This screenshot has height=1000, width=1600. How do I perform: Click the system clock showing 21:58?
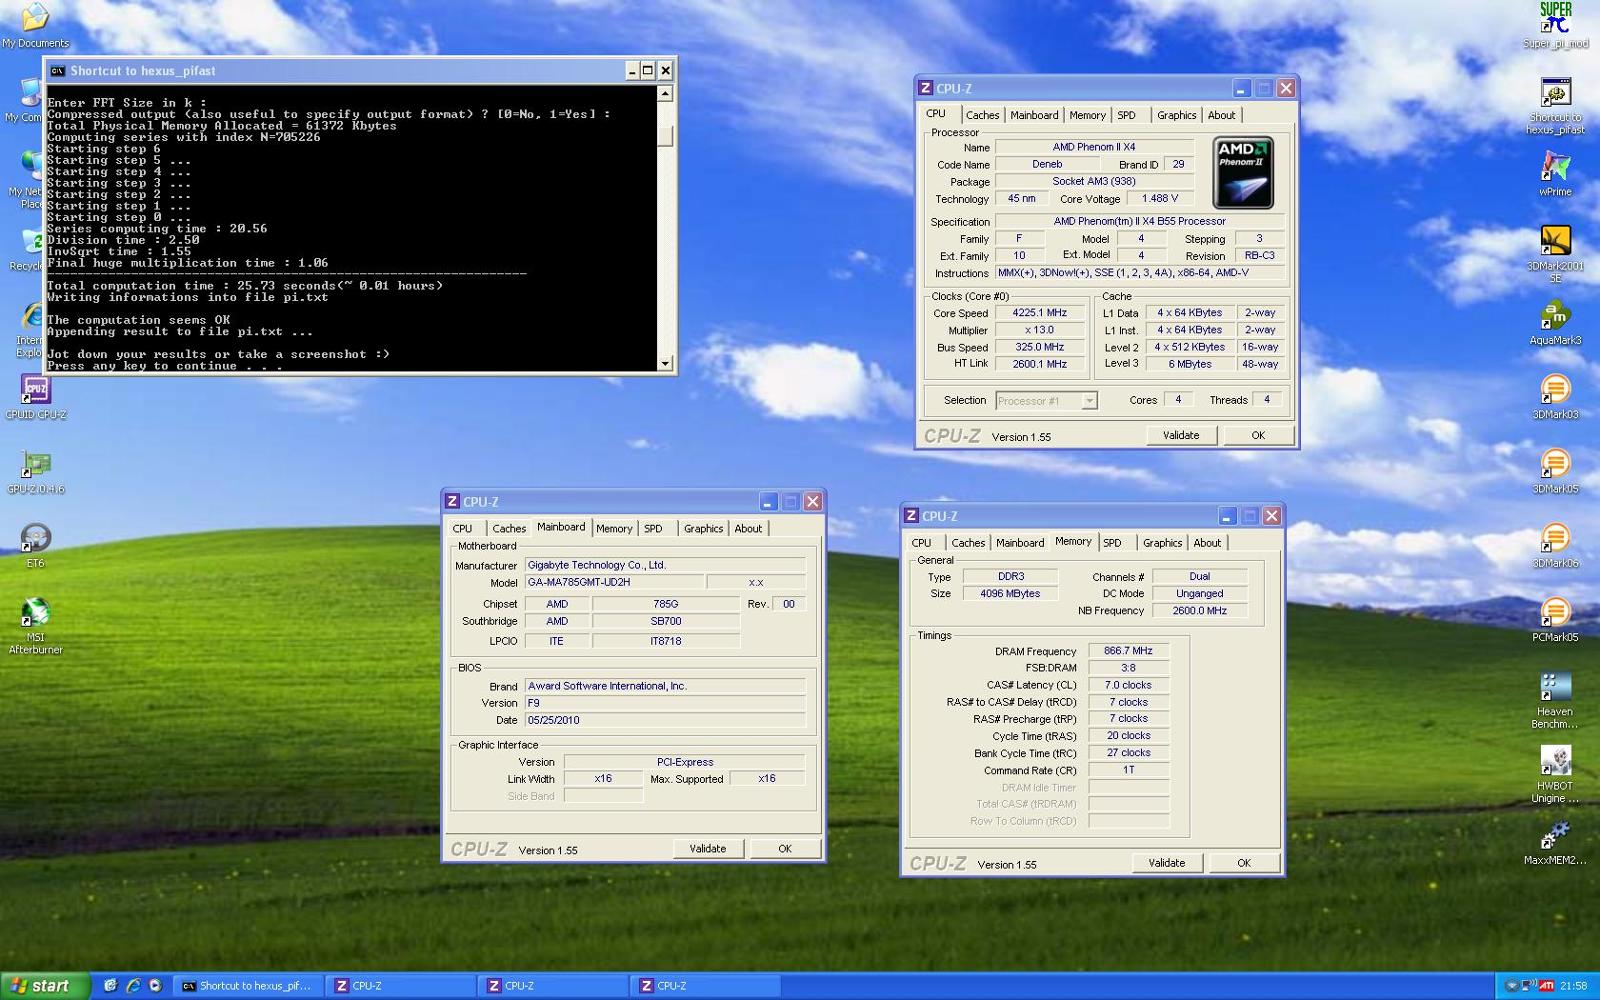pyautogui.click(x=1573, y=985)
